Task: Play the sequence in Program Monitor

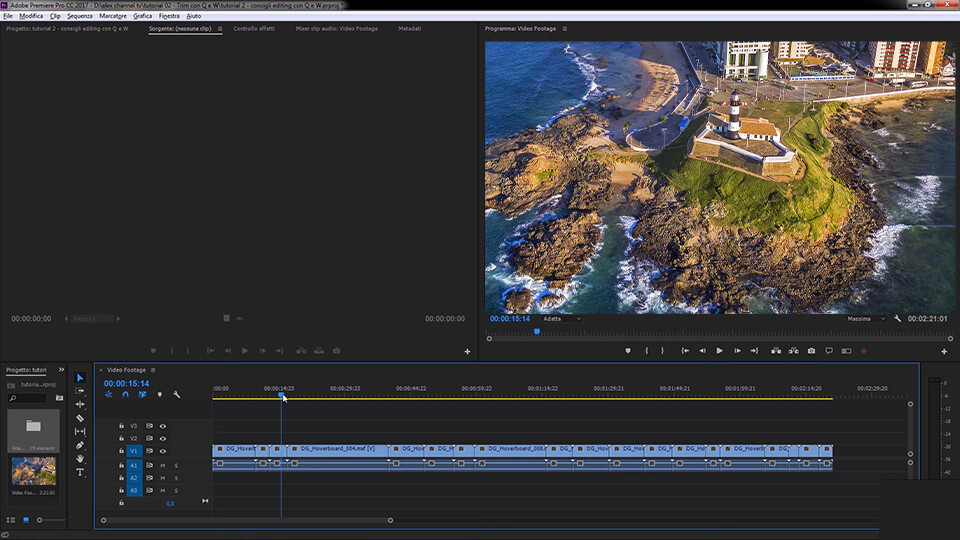Action: tap(720, 351)
